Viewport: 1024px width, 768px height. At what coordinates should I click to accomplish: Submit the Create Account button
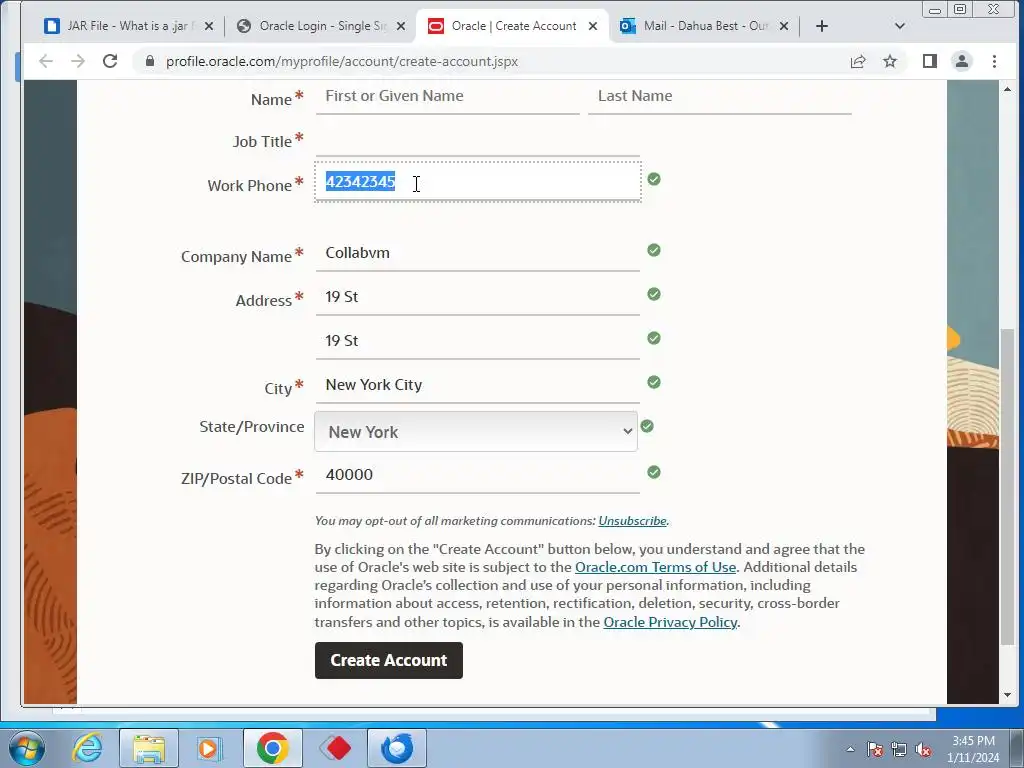(389, 660)
